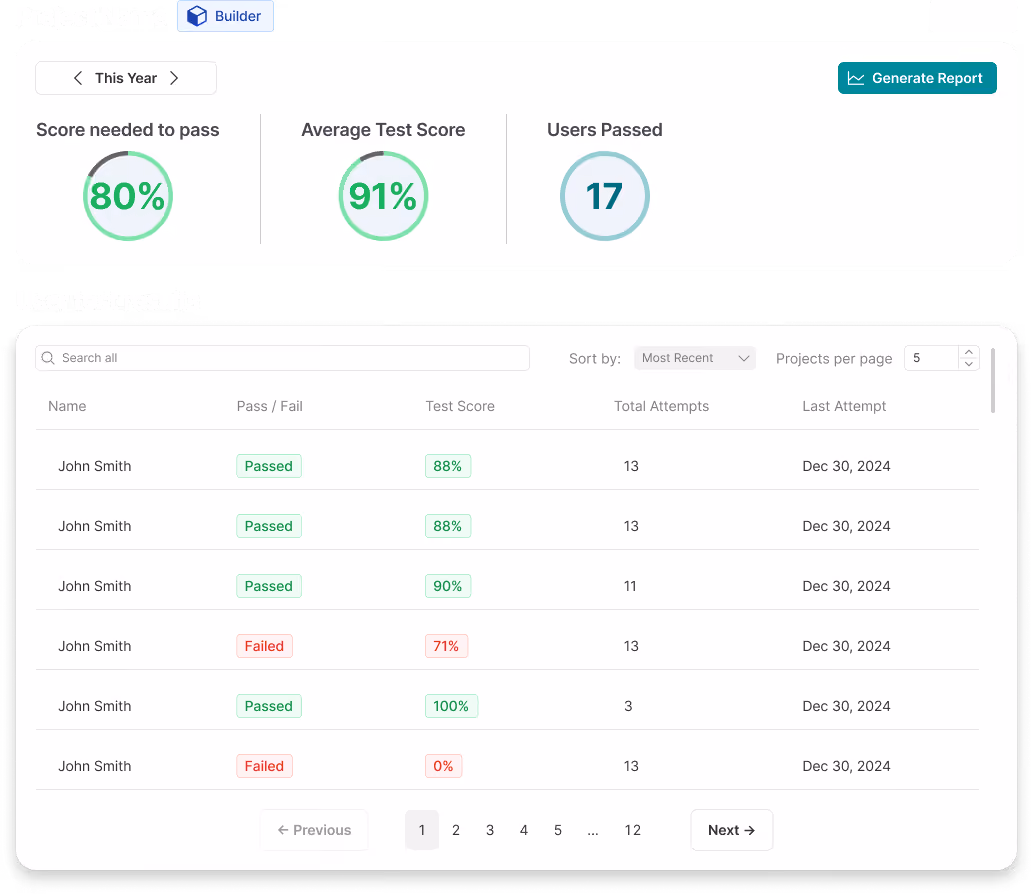Click the search magnifier icon

click(x=48, y=358)
